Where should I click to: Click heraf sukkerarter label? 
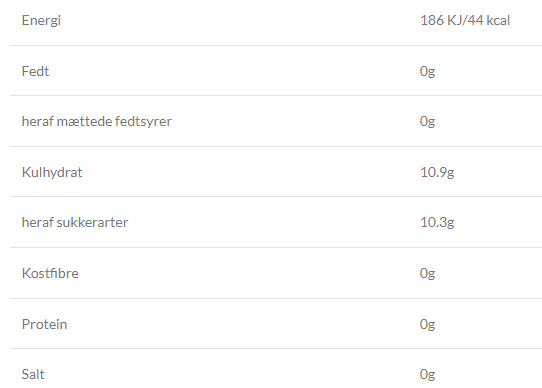pyautogui.click(x=75, y=222)
